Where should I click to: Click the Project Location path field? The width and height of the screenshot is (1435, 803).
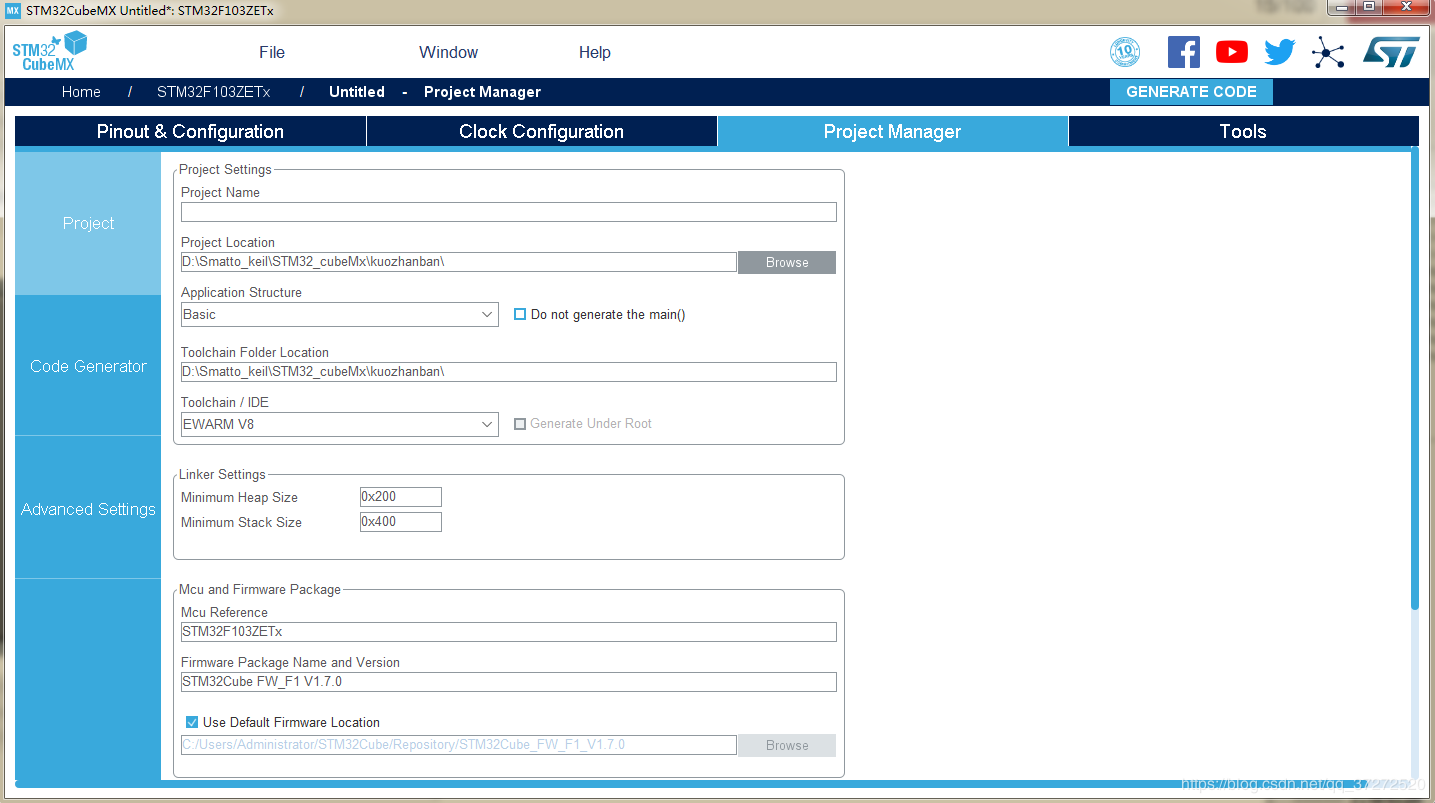(x=459, y=262)
